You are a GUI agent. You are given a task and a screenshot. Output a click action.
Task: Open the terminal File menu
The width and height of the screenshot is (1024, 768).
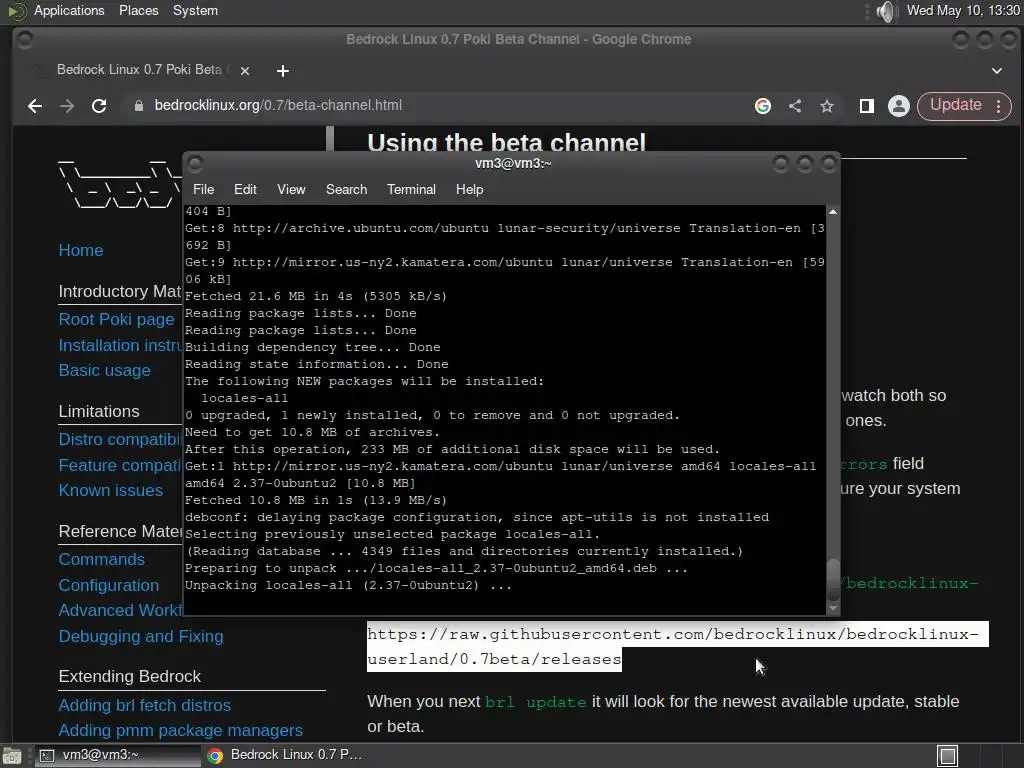click(203, 189)
